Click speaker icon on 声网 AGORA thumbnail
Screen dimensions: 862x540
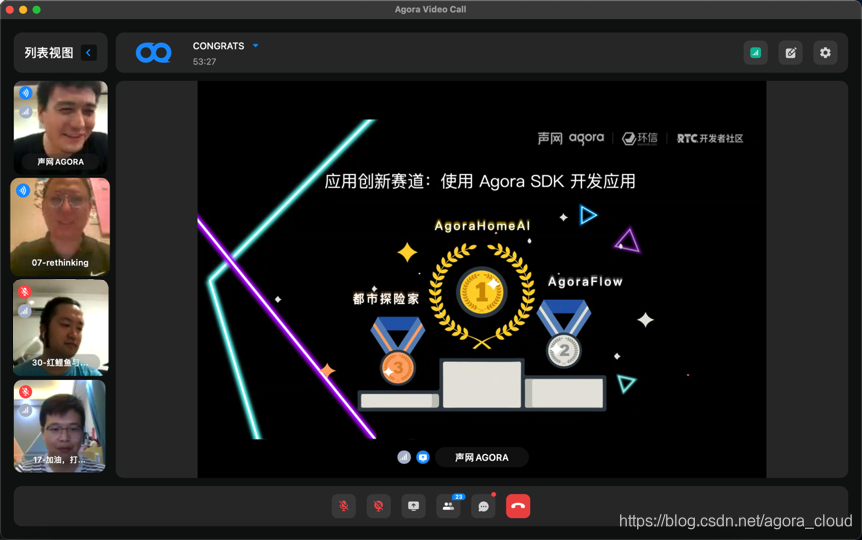point(25,92)
